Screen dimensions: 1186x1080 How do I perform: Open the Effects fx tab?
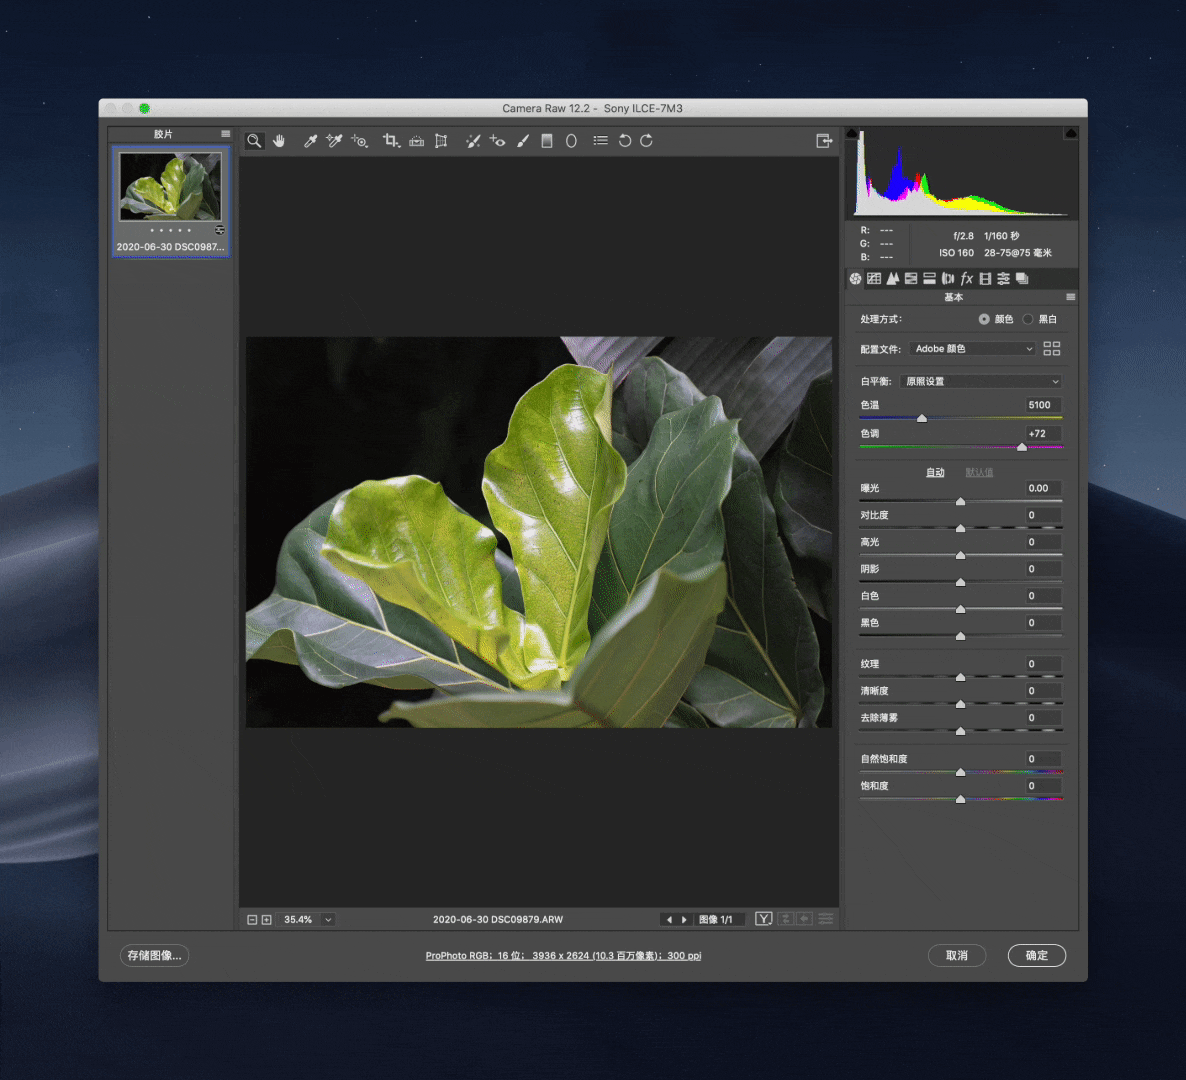pyautogui.click(x=967, y=278)
